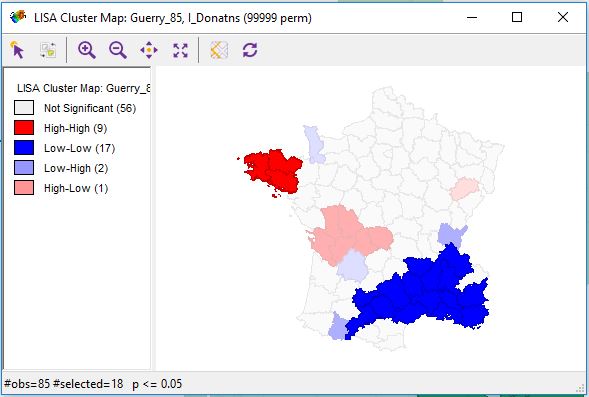Select the 'Low-Low (17)' legend label
Image resolution: width=589 pixels, height=397 pixels.
click(79, 148)
